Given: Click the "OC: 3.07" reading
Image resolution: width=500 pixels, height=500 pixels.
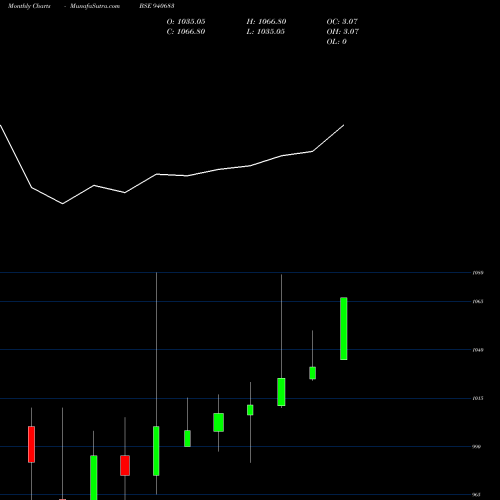Looking at the screenshot, I should [342, 22].
